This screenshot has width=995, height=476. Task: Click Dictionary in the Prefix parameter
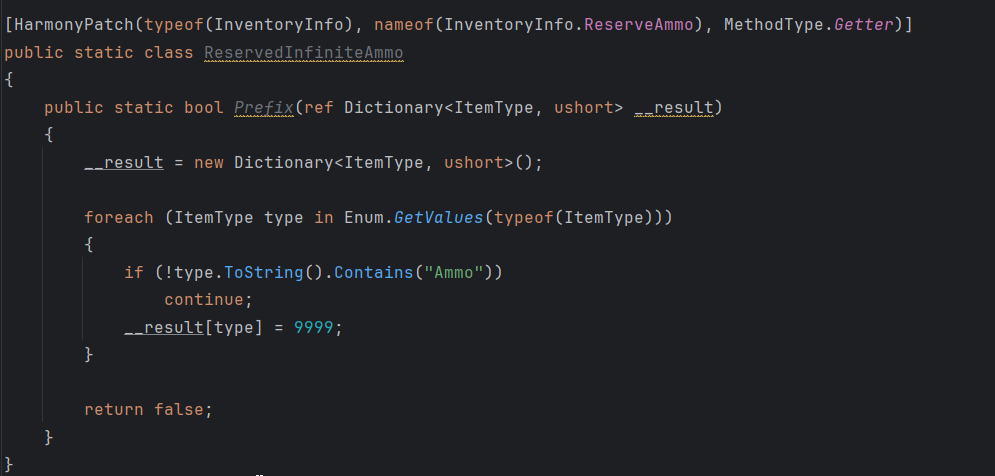pyautogui.click(x=393, y=107)
